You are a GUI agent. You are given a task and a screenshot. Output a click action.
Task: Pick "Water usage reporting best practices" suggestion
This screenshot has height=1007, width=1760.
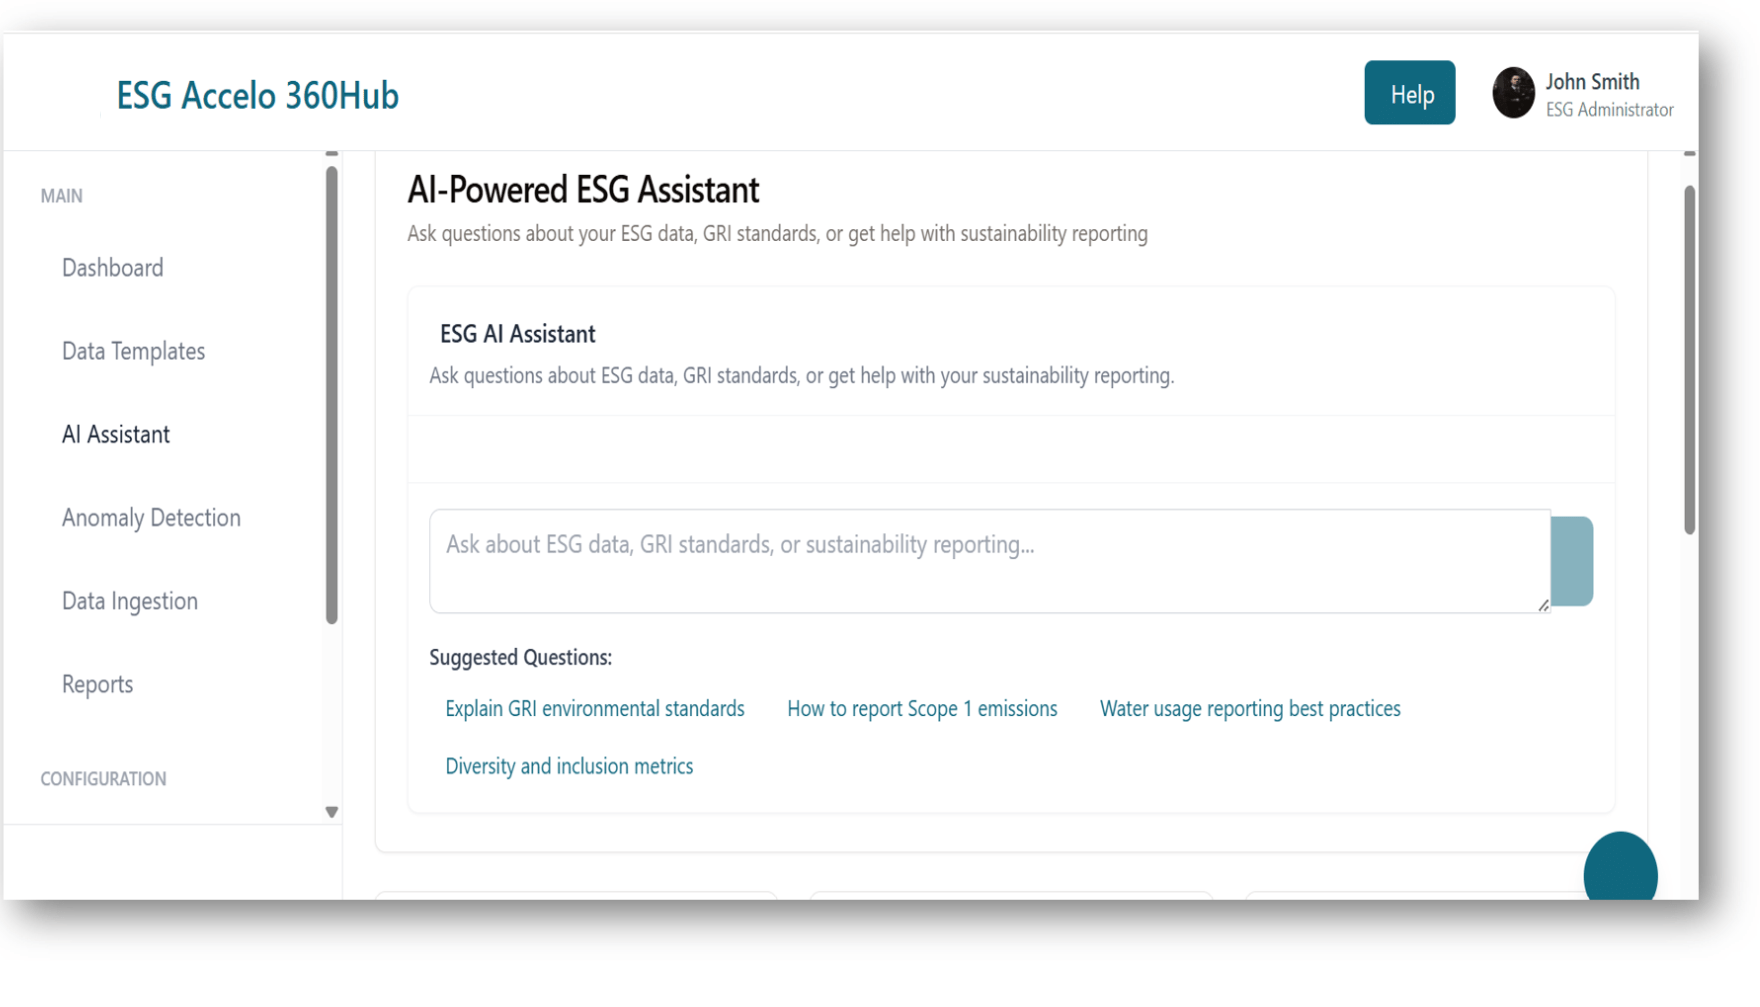tap(1249, 709)
